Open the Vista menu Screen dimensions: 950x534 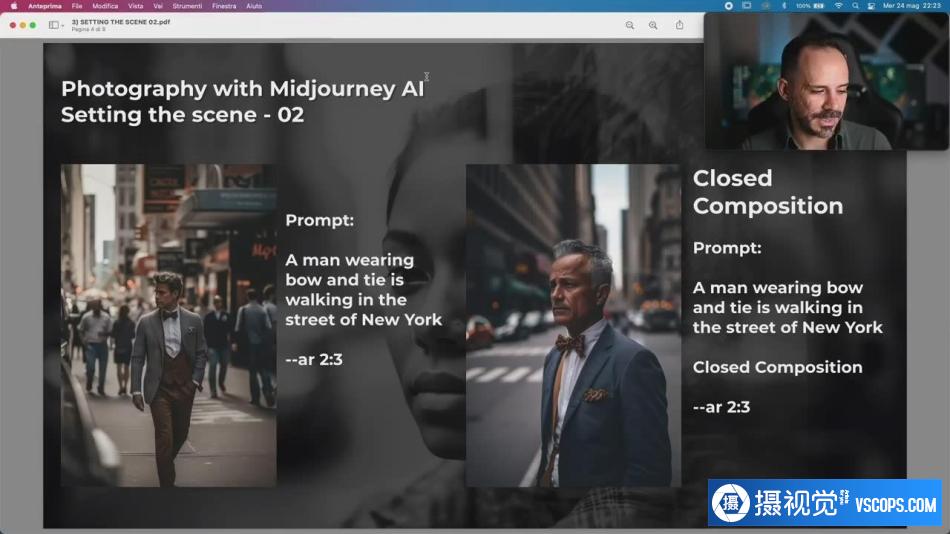click(136, 6)
